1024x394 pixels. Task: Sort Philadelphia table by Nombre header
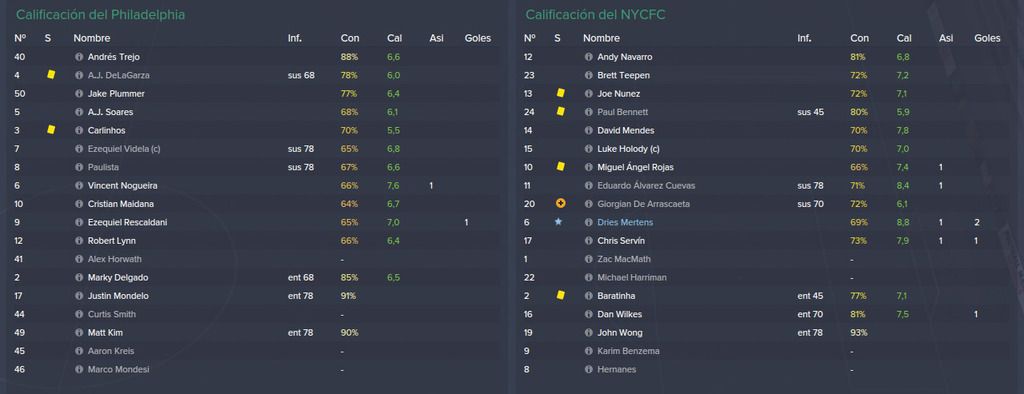pos(91,39)
